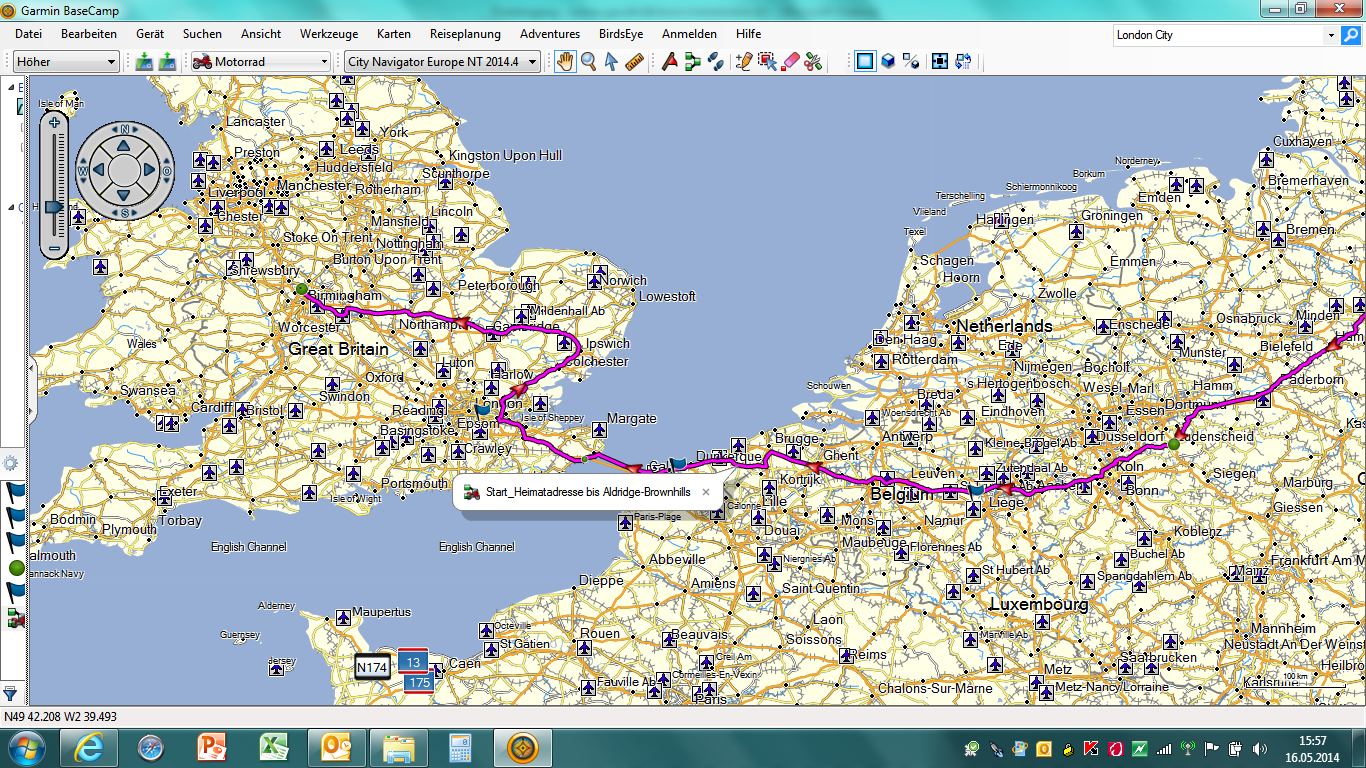This screenshot has height=768, width=1366.
Task: Click the gear icon in the sidebar
Action: 11,463
